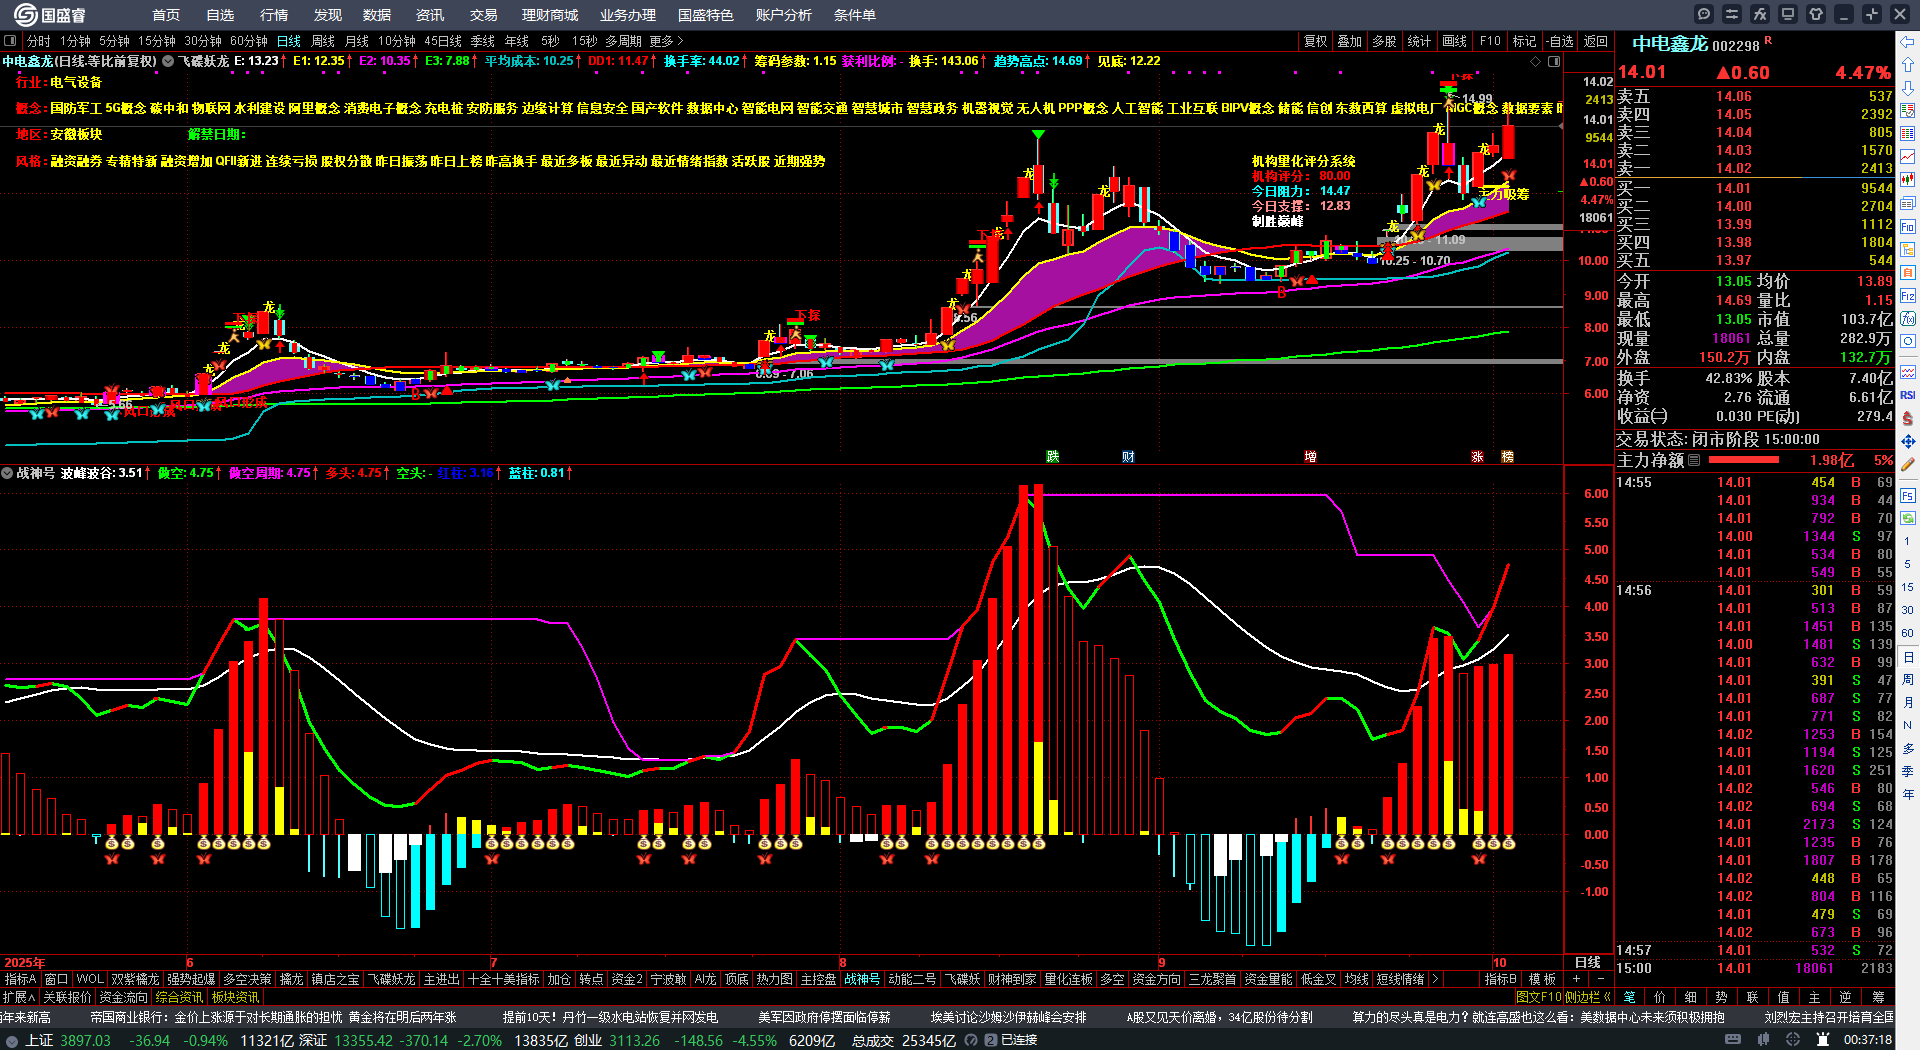Image resolution: width=1920 pixels, height=1050 pixels.
Task: Click the 返回 return button
Action: point(1596,41)
